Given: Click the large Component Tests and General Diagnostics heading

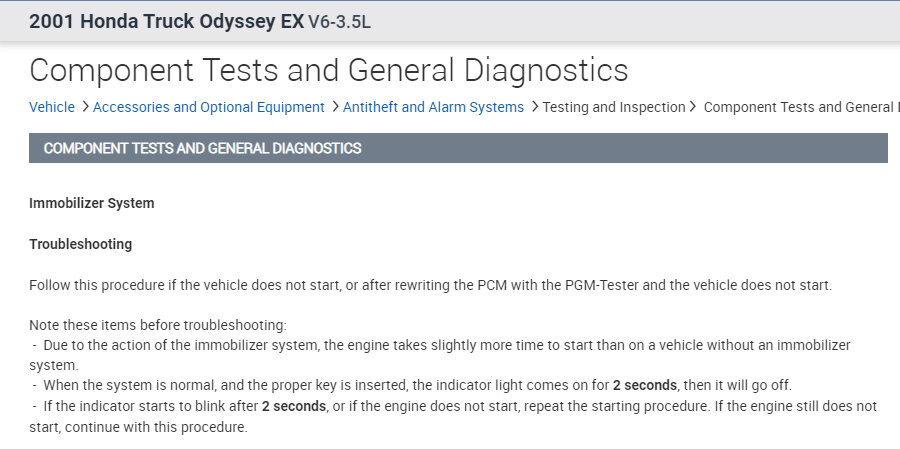Looking at the screenshot, I should click(x=328, y=70).
